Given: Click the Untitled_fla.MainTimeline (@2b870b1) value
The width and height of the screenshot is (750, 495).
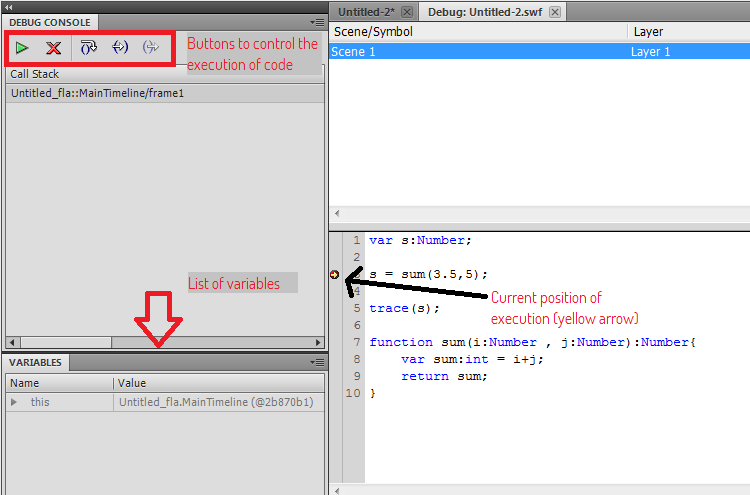Looking at the screenshot, I should click(216, 402).
